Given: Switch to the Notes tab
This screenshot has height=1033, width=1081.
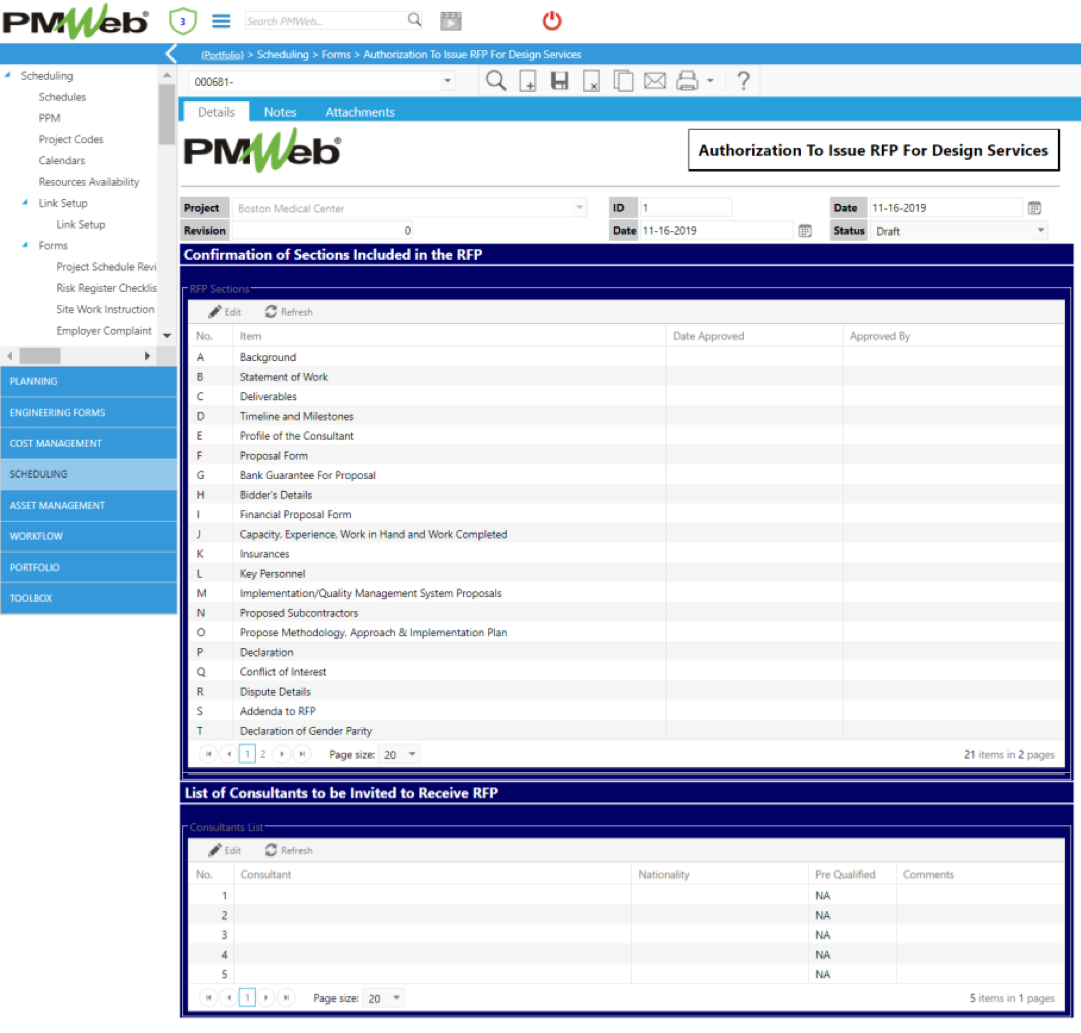Looking at the screenshot, I should pyautogui.click(x=280, y=112).
